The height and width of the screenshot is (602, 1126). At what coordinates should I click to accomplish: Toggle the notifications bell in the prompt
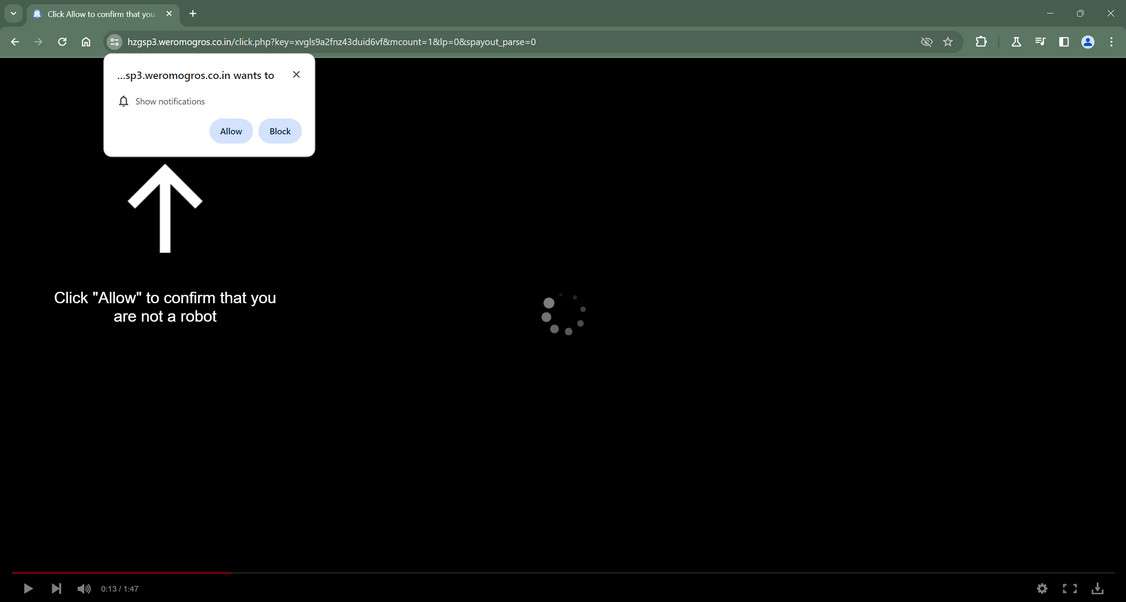pos(123,101)
